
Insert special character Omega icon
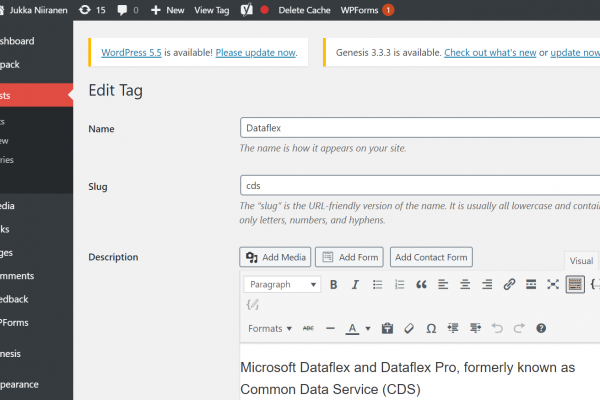431,328
